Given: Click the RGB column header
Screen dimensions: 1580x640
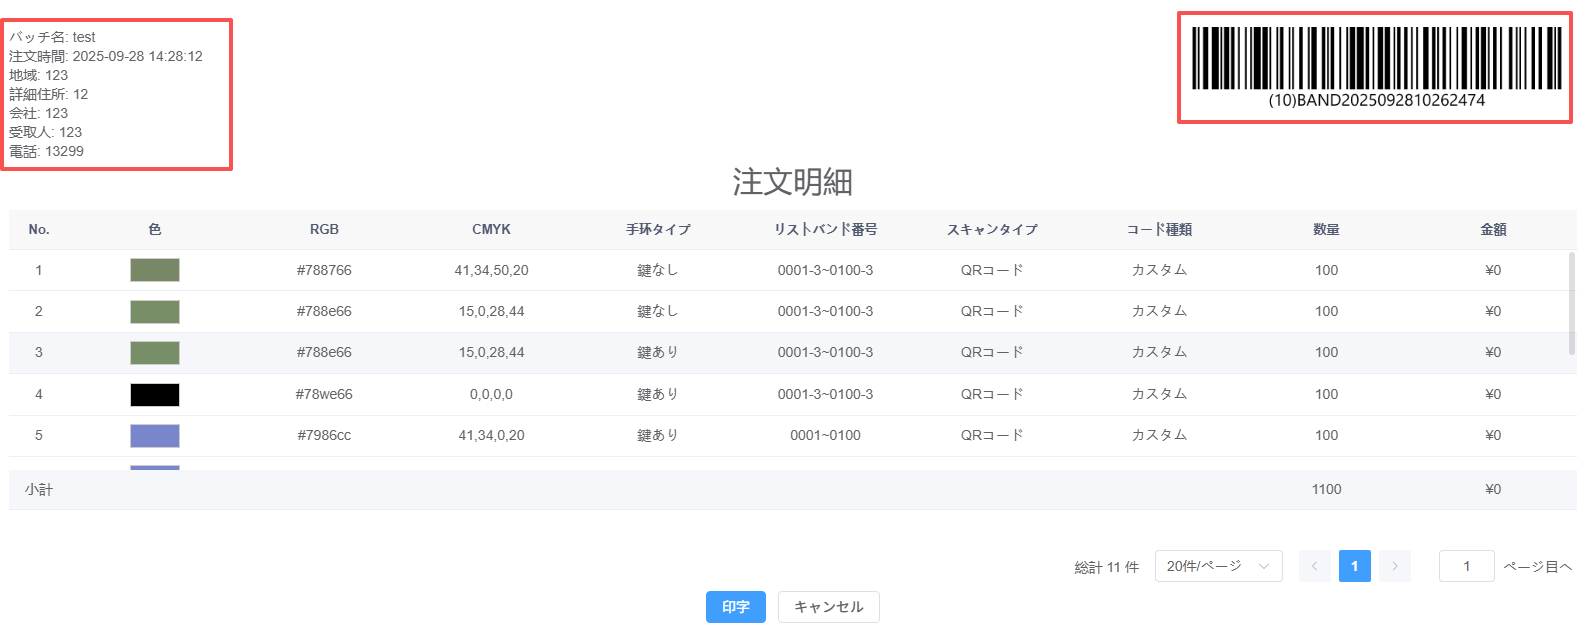Looking at the screenshot, I should tap(324, 229).
